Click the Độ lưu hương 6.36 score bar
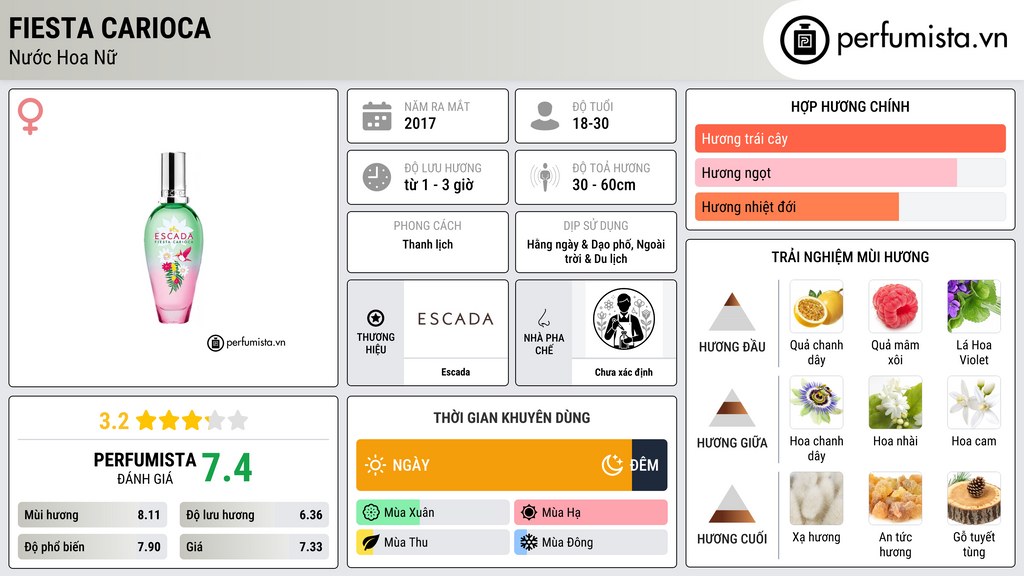This screenshot has width=1024, height=576. (x=254, y=515)
